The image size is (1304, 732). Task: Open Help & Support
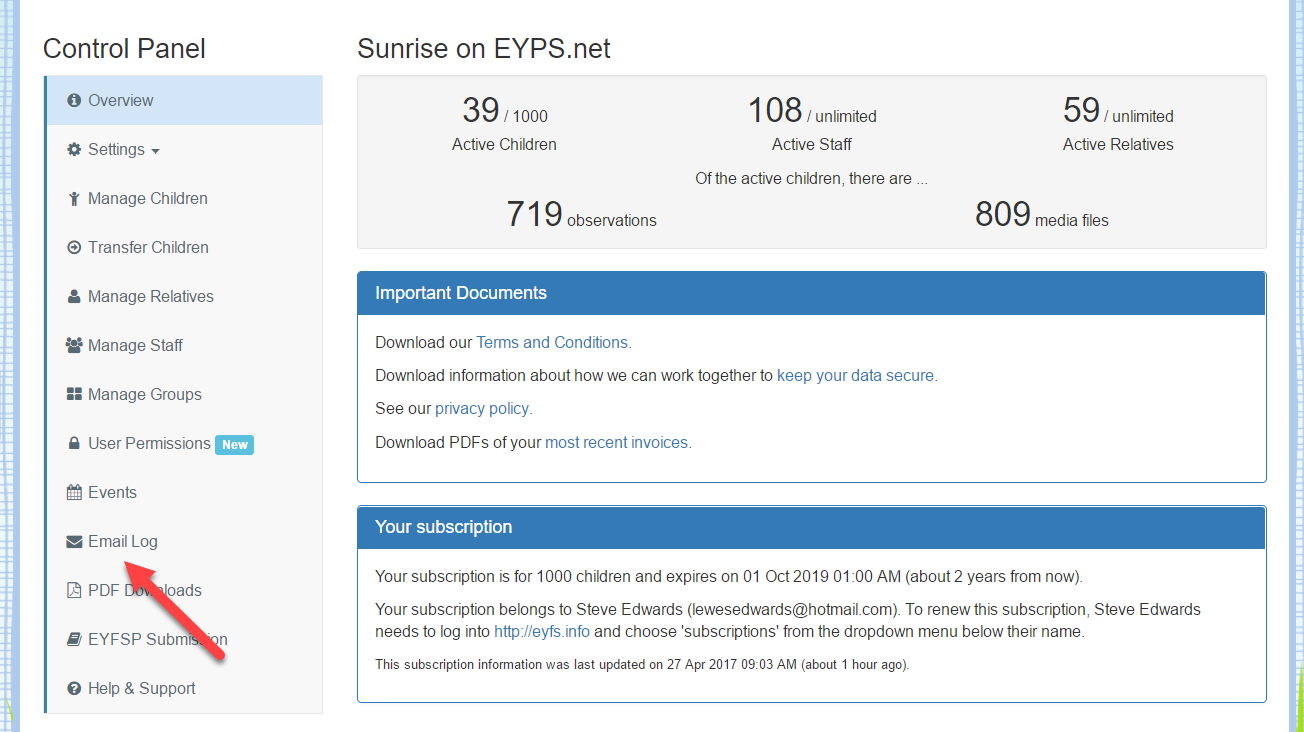pos(185,688)
